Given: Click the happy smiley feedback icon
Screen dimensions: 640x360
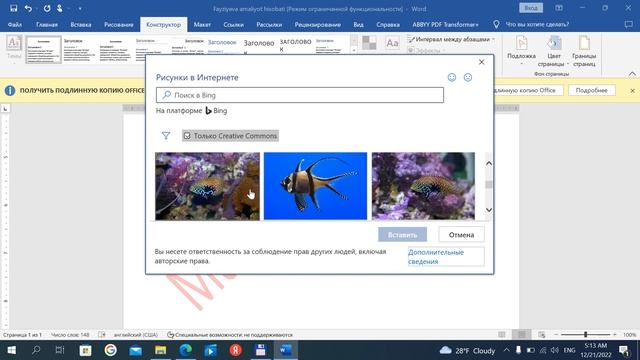Looking at the screenshot, I should click(452, 77).
